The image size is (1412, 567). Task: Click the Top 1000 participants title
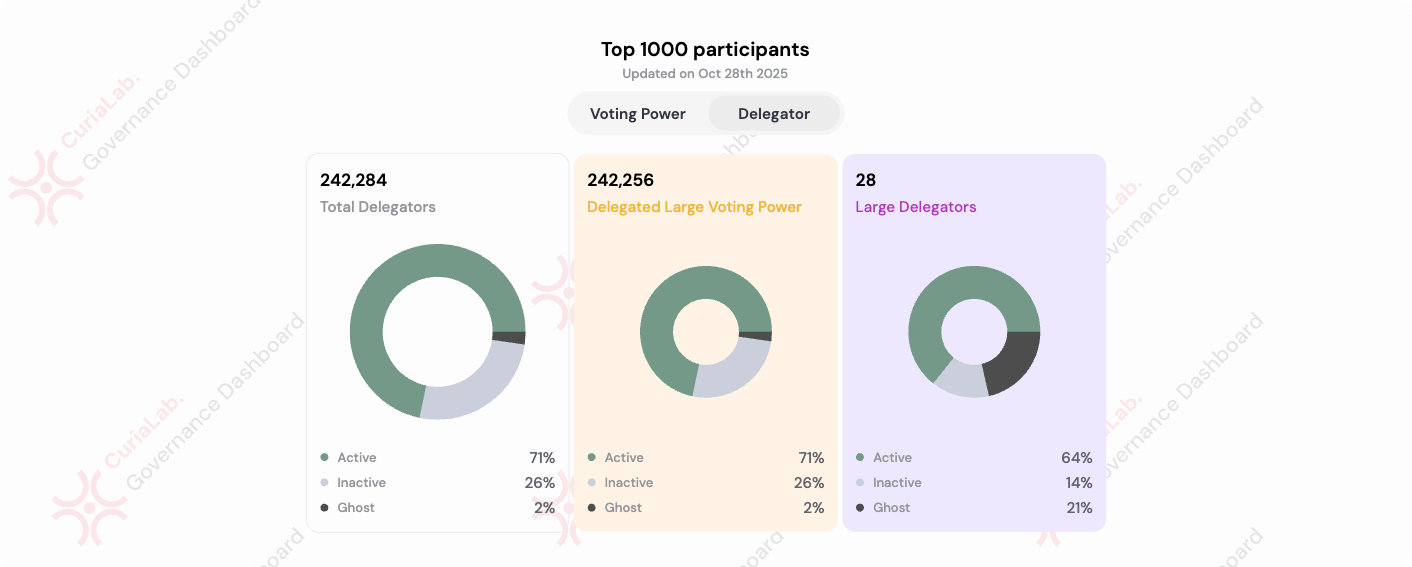tap(705, 49)
